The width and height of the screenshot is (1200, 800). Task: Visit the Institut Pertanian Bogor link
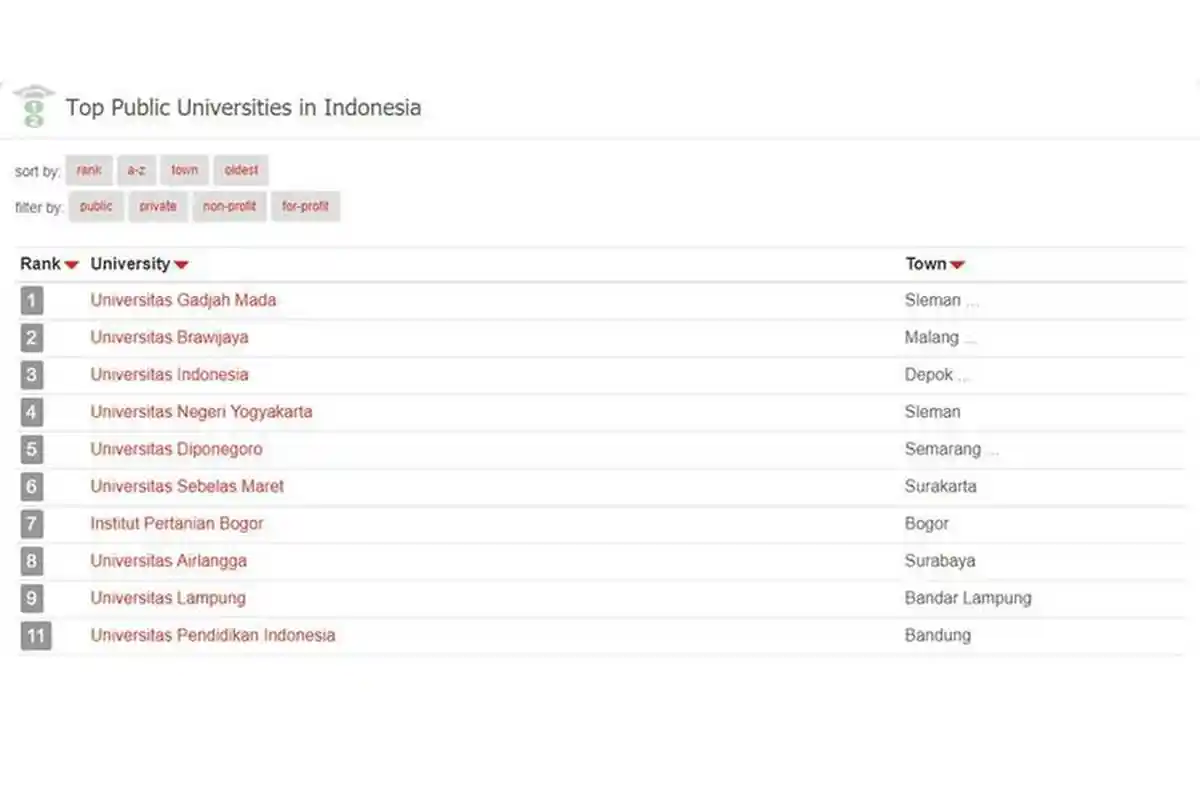[177, 524]
